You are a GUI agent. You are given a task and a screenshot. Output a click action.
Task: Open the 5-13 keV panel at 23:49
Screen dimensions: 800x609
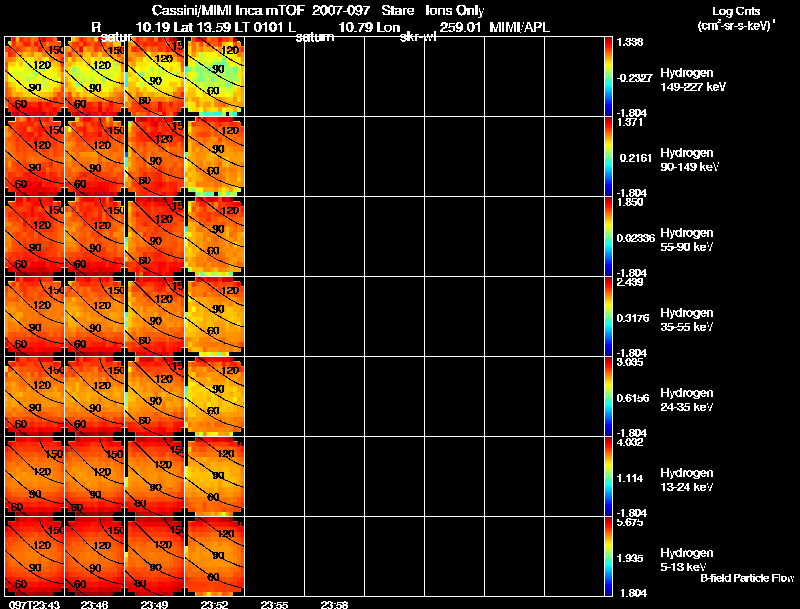(x=155, y=557)
